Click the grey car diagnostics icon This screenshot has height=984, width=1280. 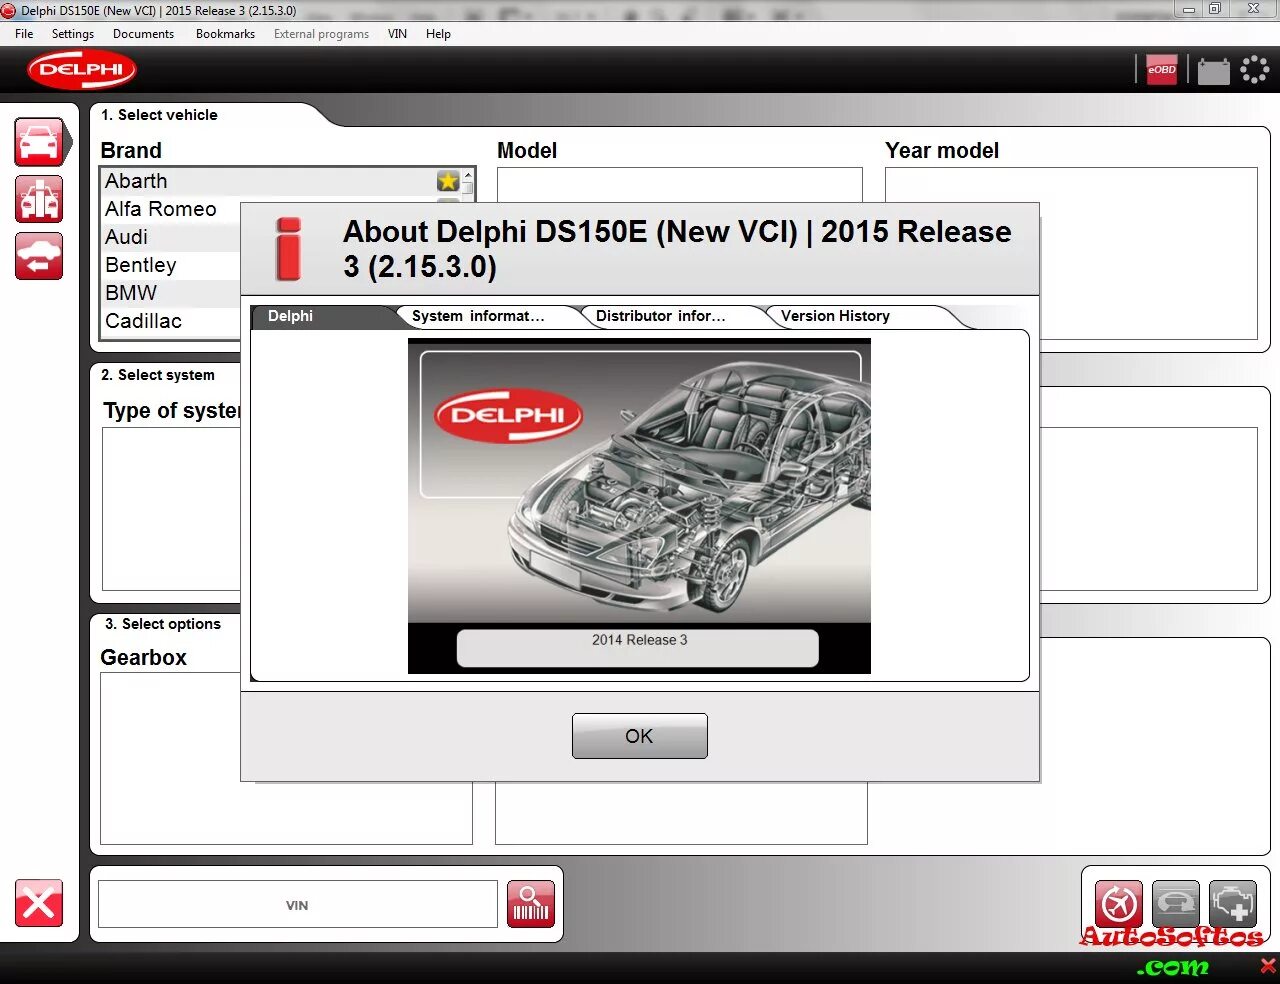point(1175,904)
